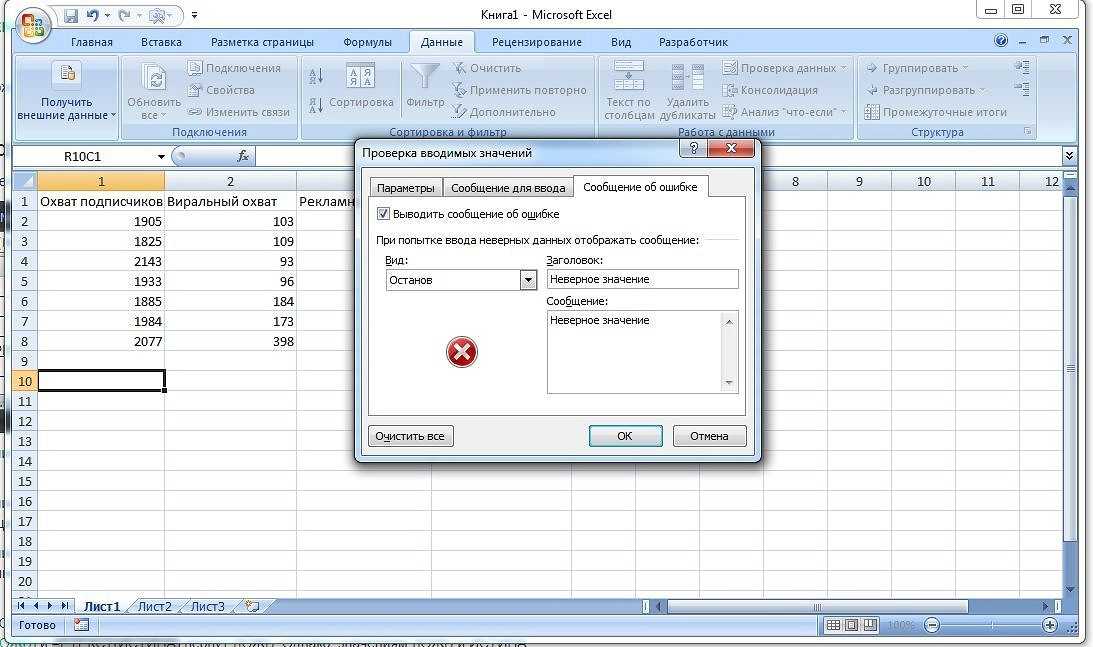This screenshot has width=1093, height=647.
Task: Undo the last action
Action: 92,15
